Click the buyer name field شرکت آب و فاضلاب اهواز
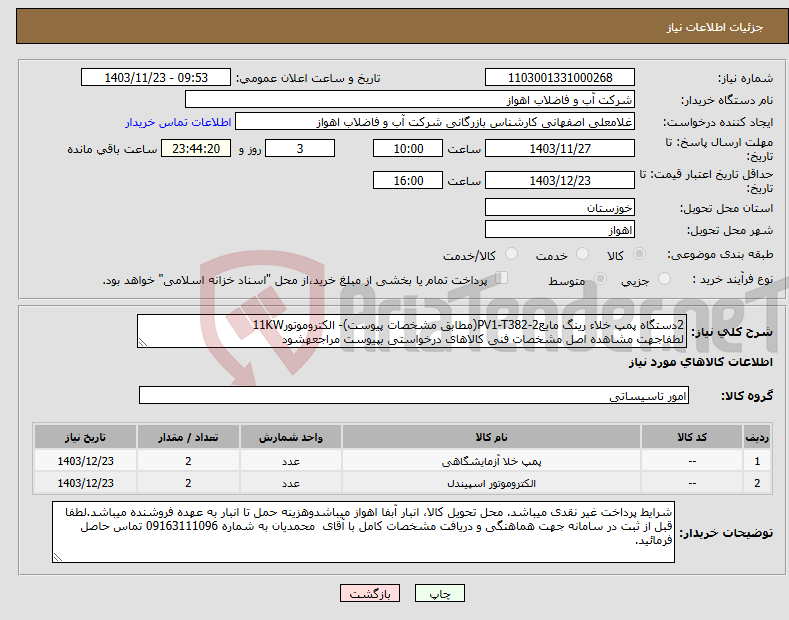789x620 pixels. coord(410,100)
